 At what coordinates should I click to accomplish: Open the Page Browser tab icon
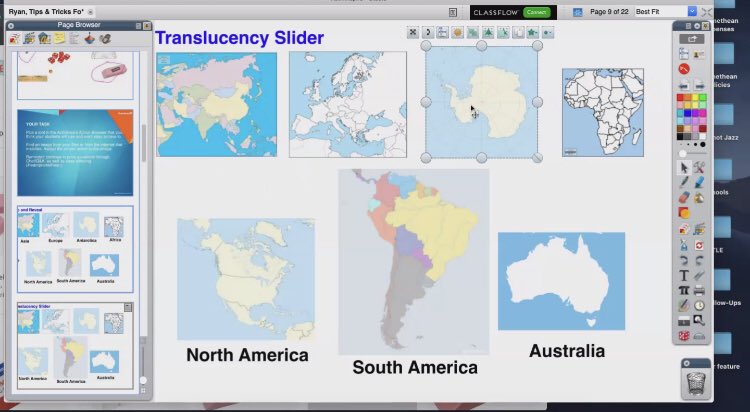tap(14, 38)
